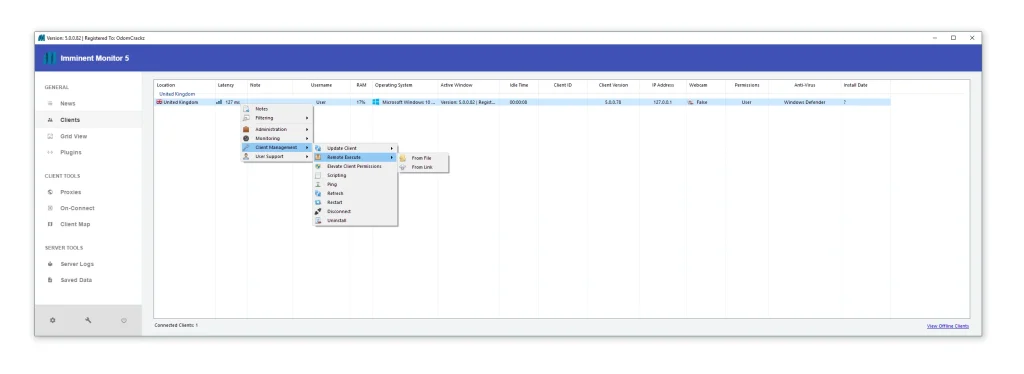
Task: Open the Client Map icon
Action: point(50,224)
